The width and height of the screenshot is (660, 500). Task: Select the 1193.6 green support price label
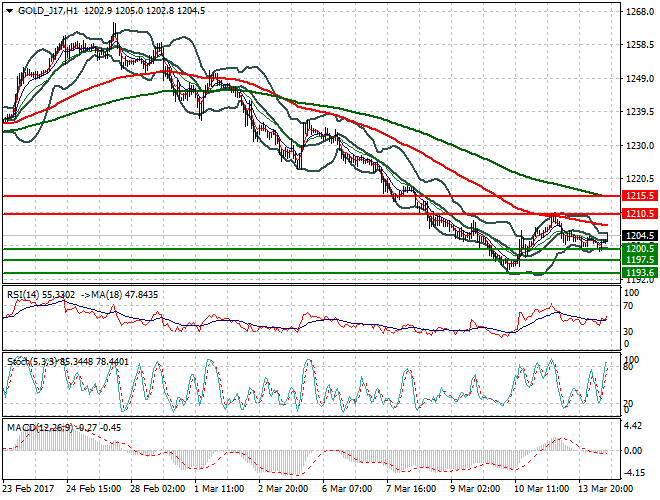tap(637, 272)
